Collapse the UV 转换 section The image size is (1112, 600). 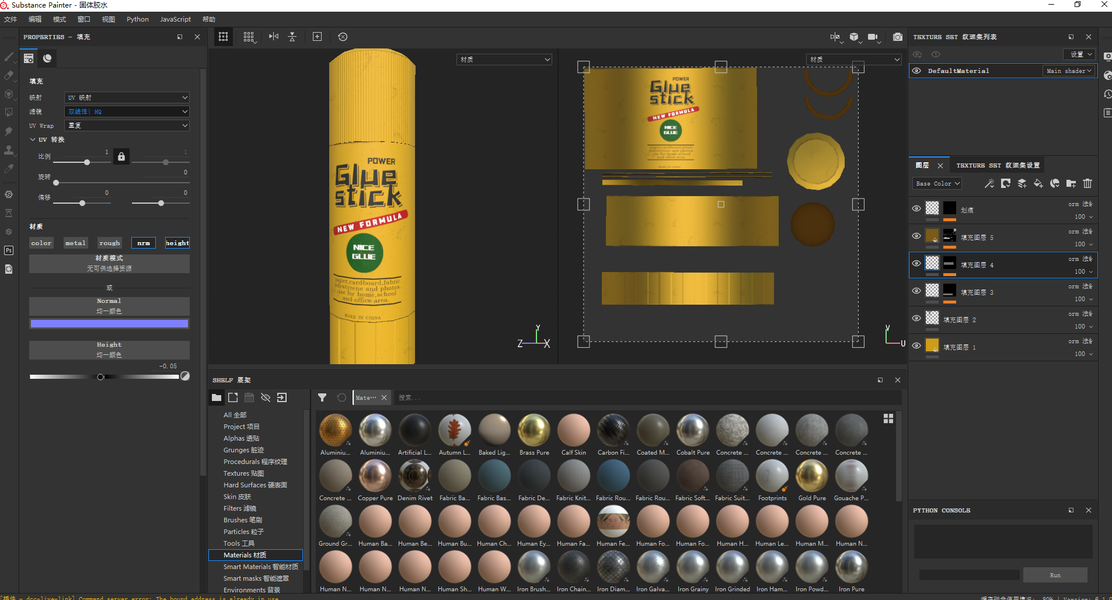[x=33, y=140]
